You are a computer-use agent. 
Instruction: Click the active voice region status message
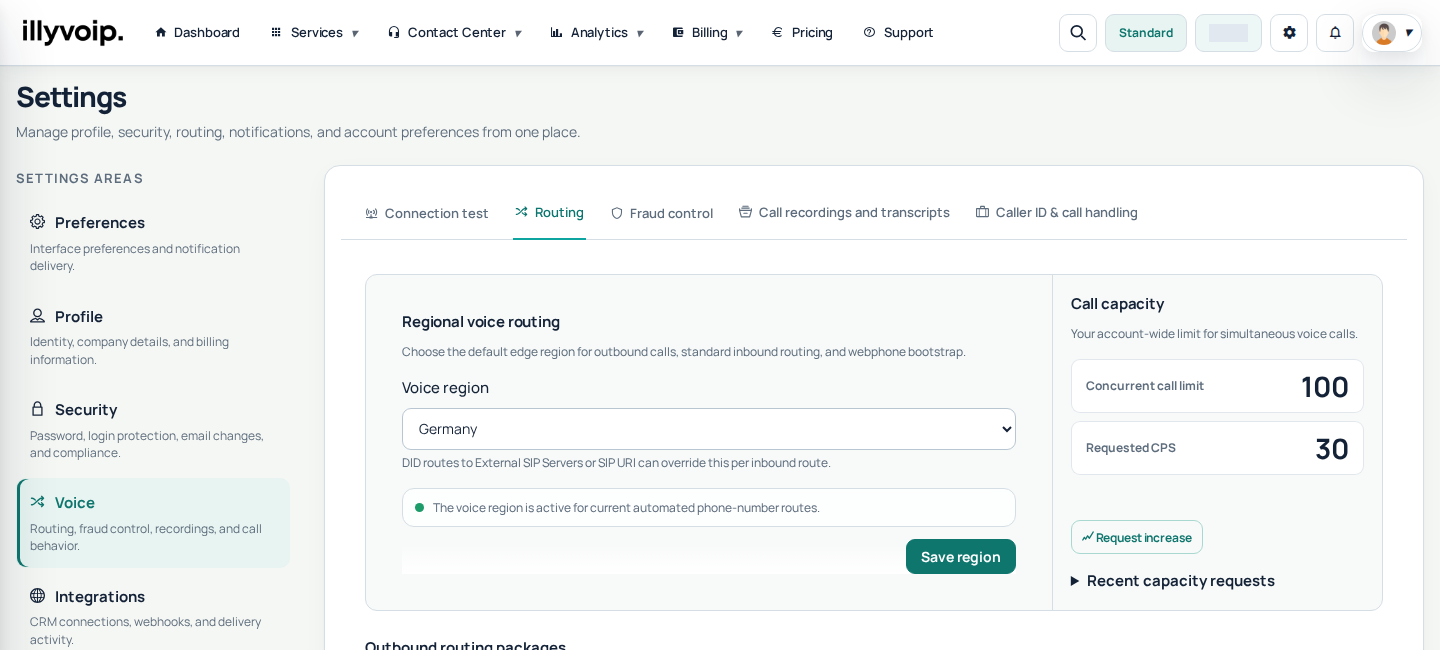(x=709, y=507)
